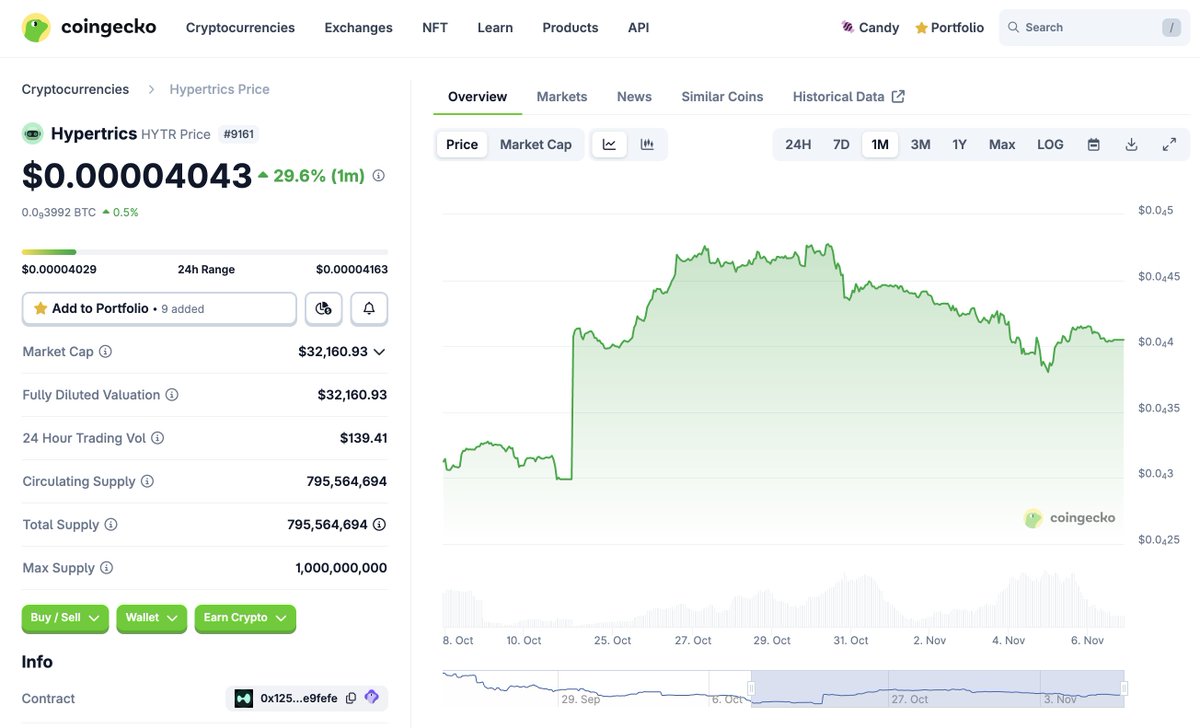Go to Cryptocurrencies breadcrumb link
The image size is (1200, 728).
click(75, 89)
